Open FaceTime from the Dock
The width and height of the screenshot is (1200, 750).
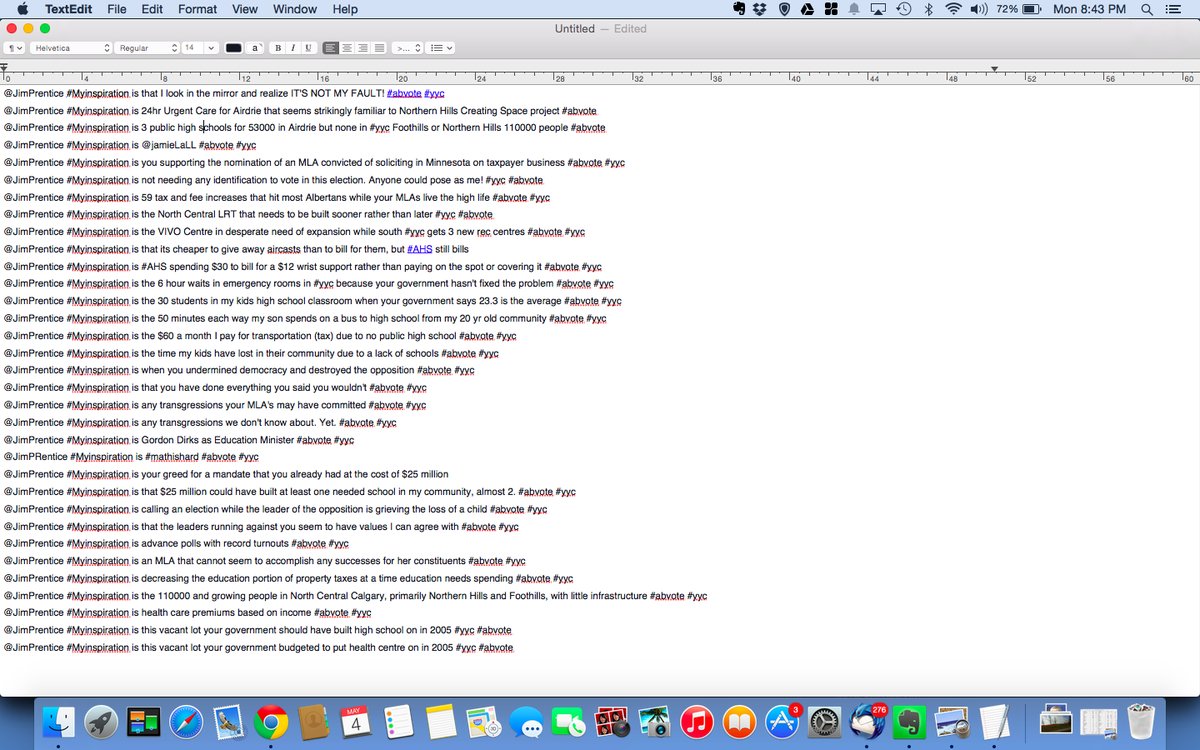coord(569,722)
